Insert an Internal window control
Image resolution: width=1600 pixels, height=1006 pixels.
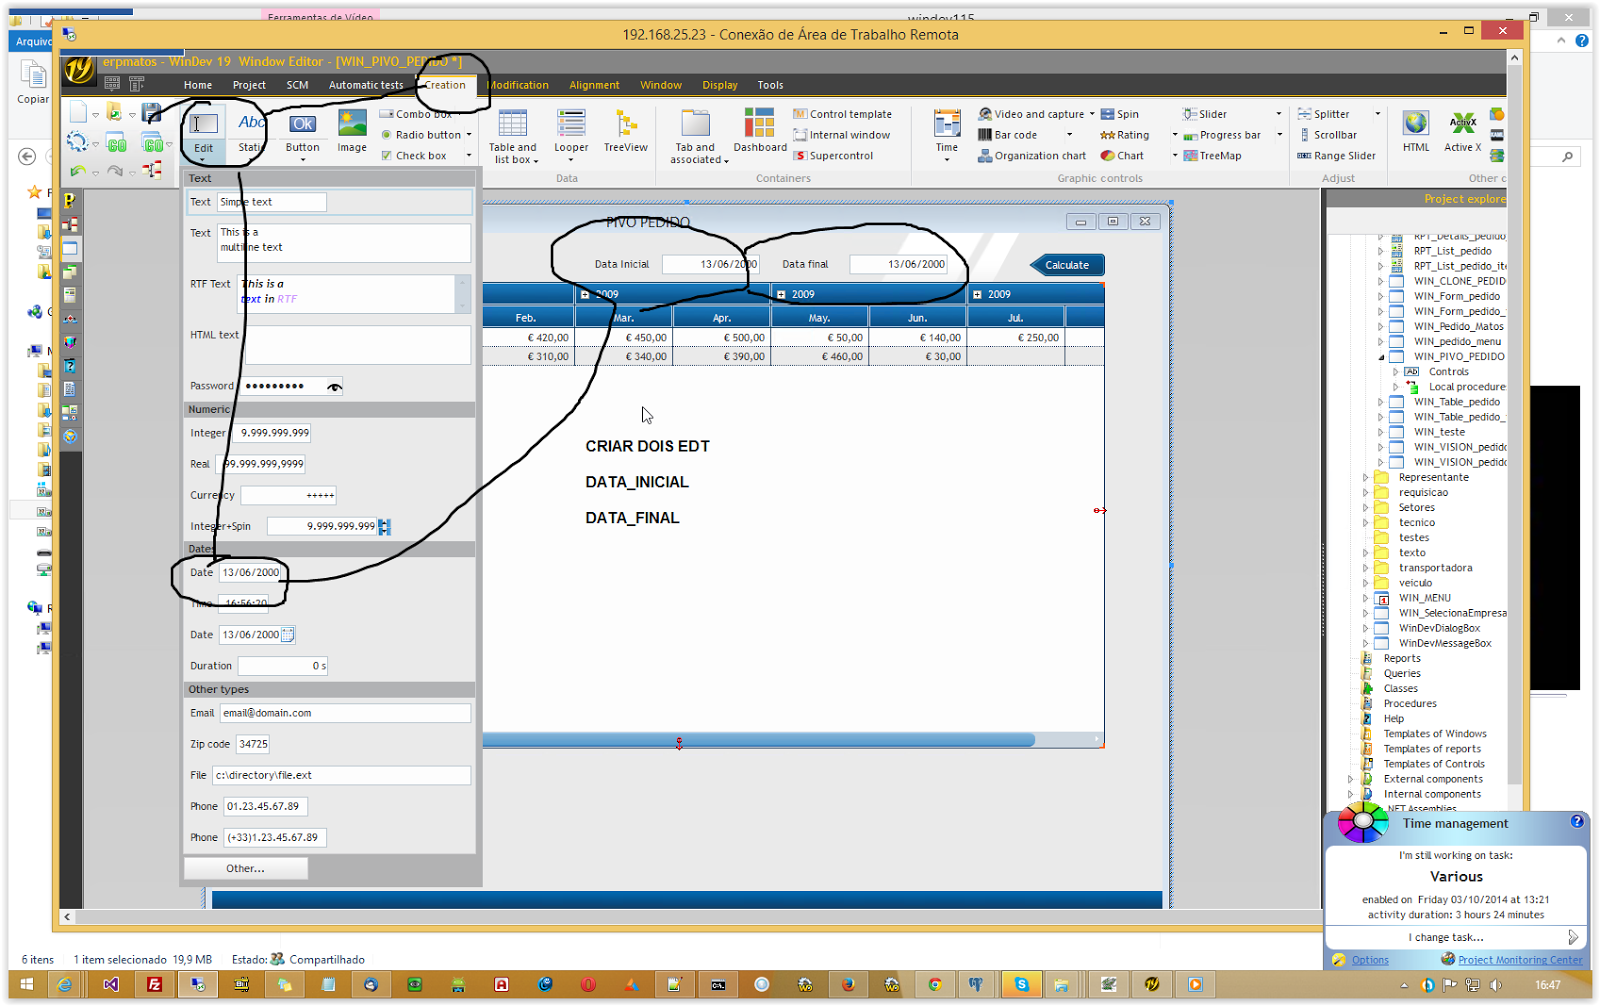pos(842,135)
